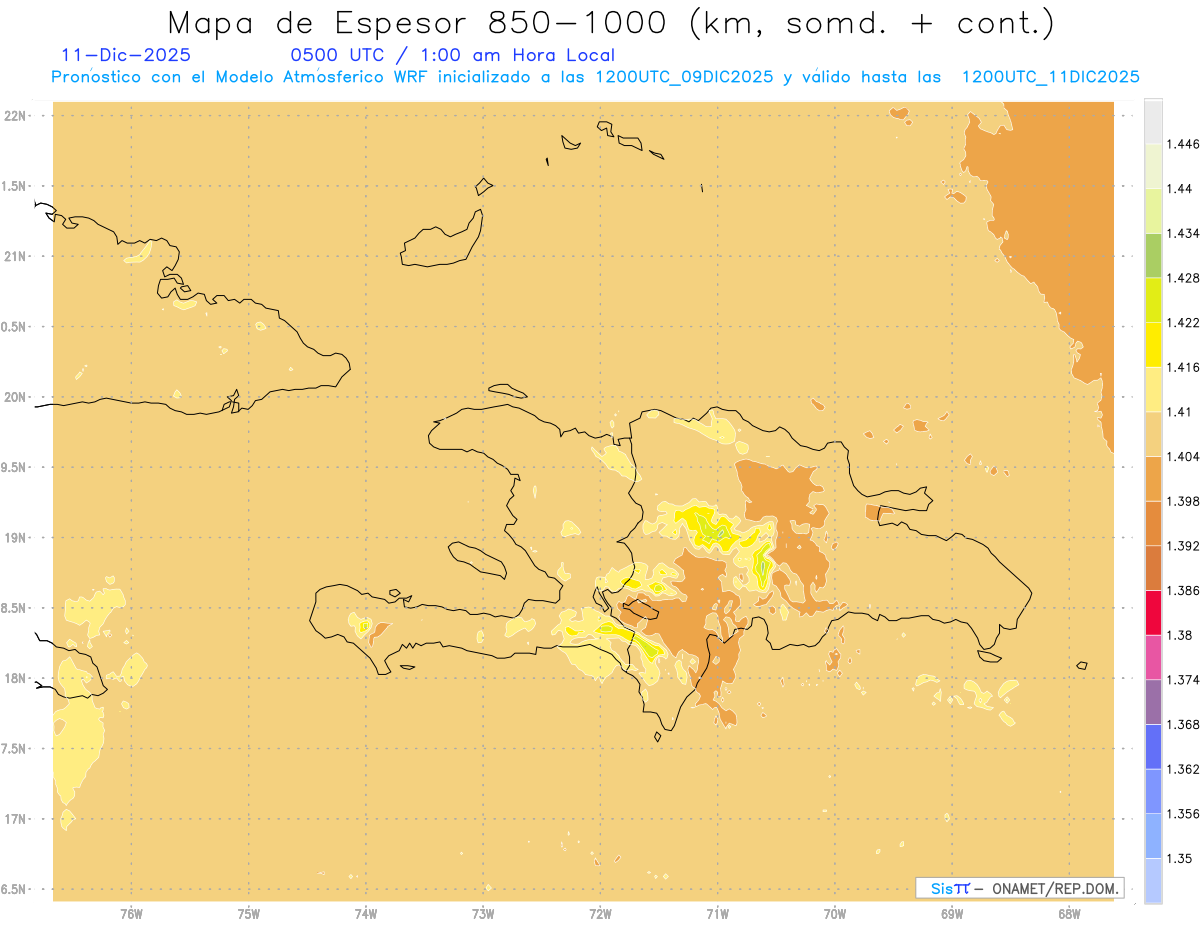This screenshot has height=927, width=1200.
Task: Click the green swatch in the color scale
Action: [x=1153, y=255]
